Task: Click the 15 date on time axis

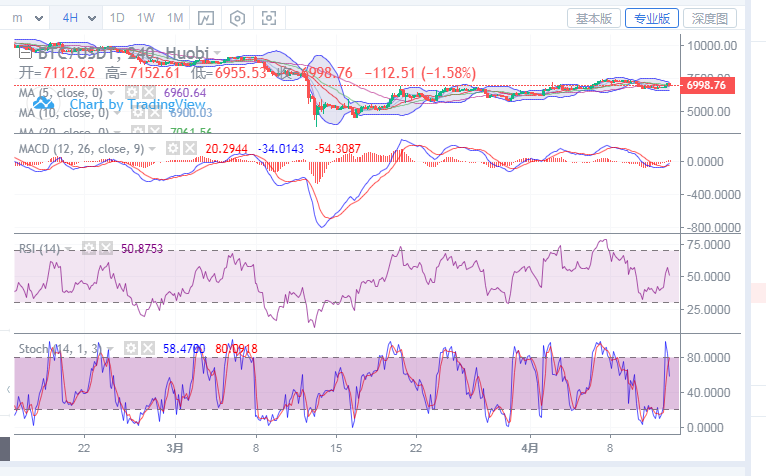Action: tap(336, 448)
